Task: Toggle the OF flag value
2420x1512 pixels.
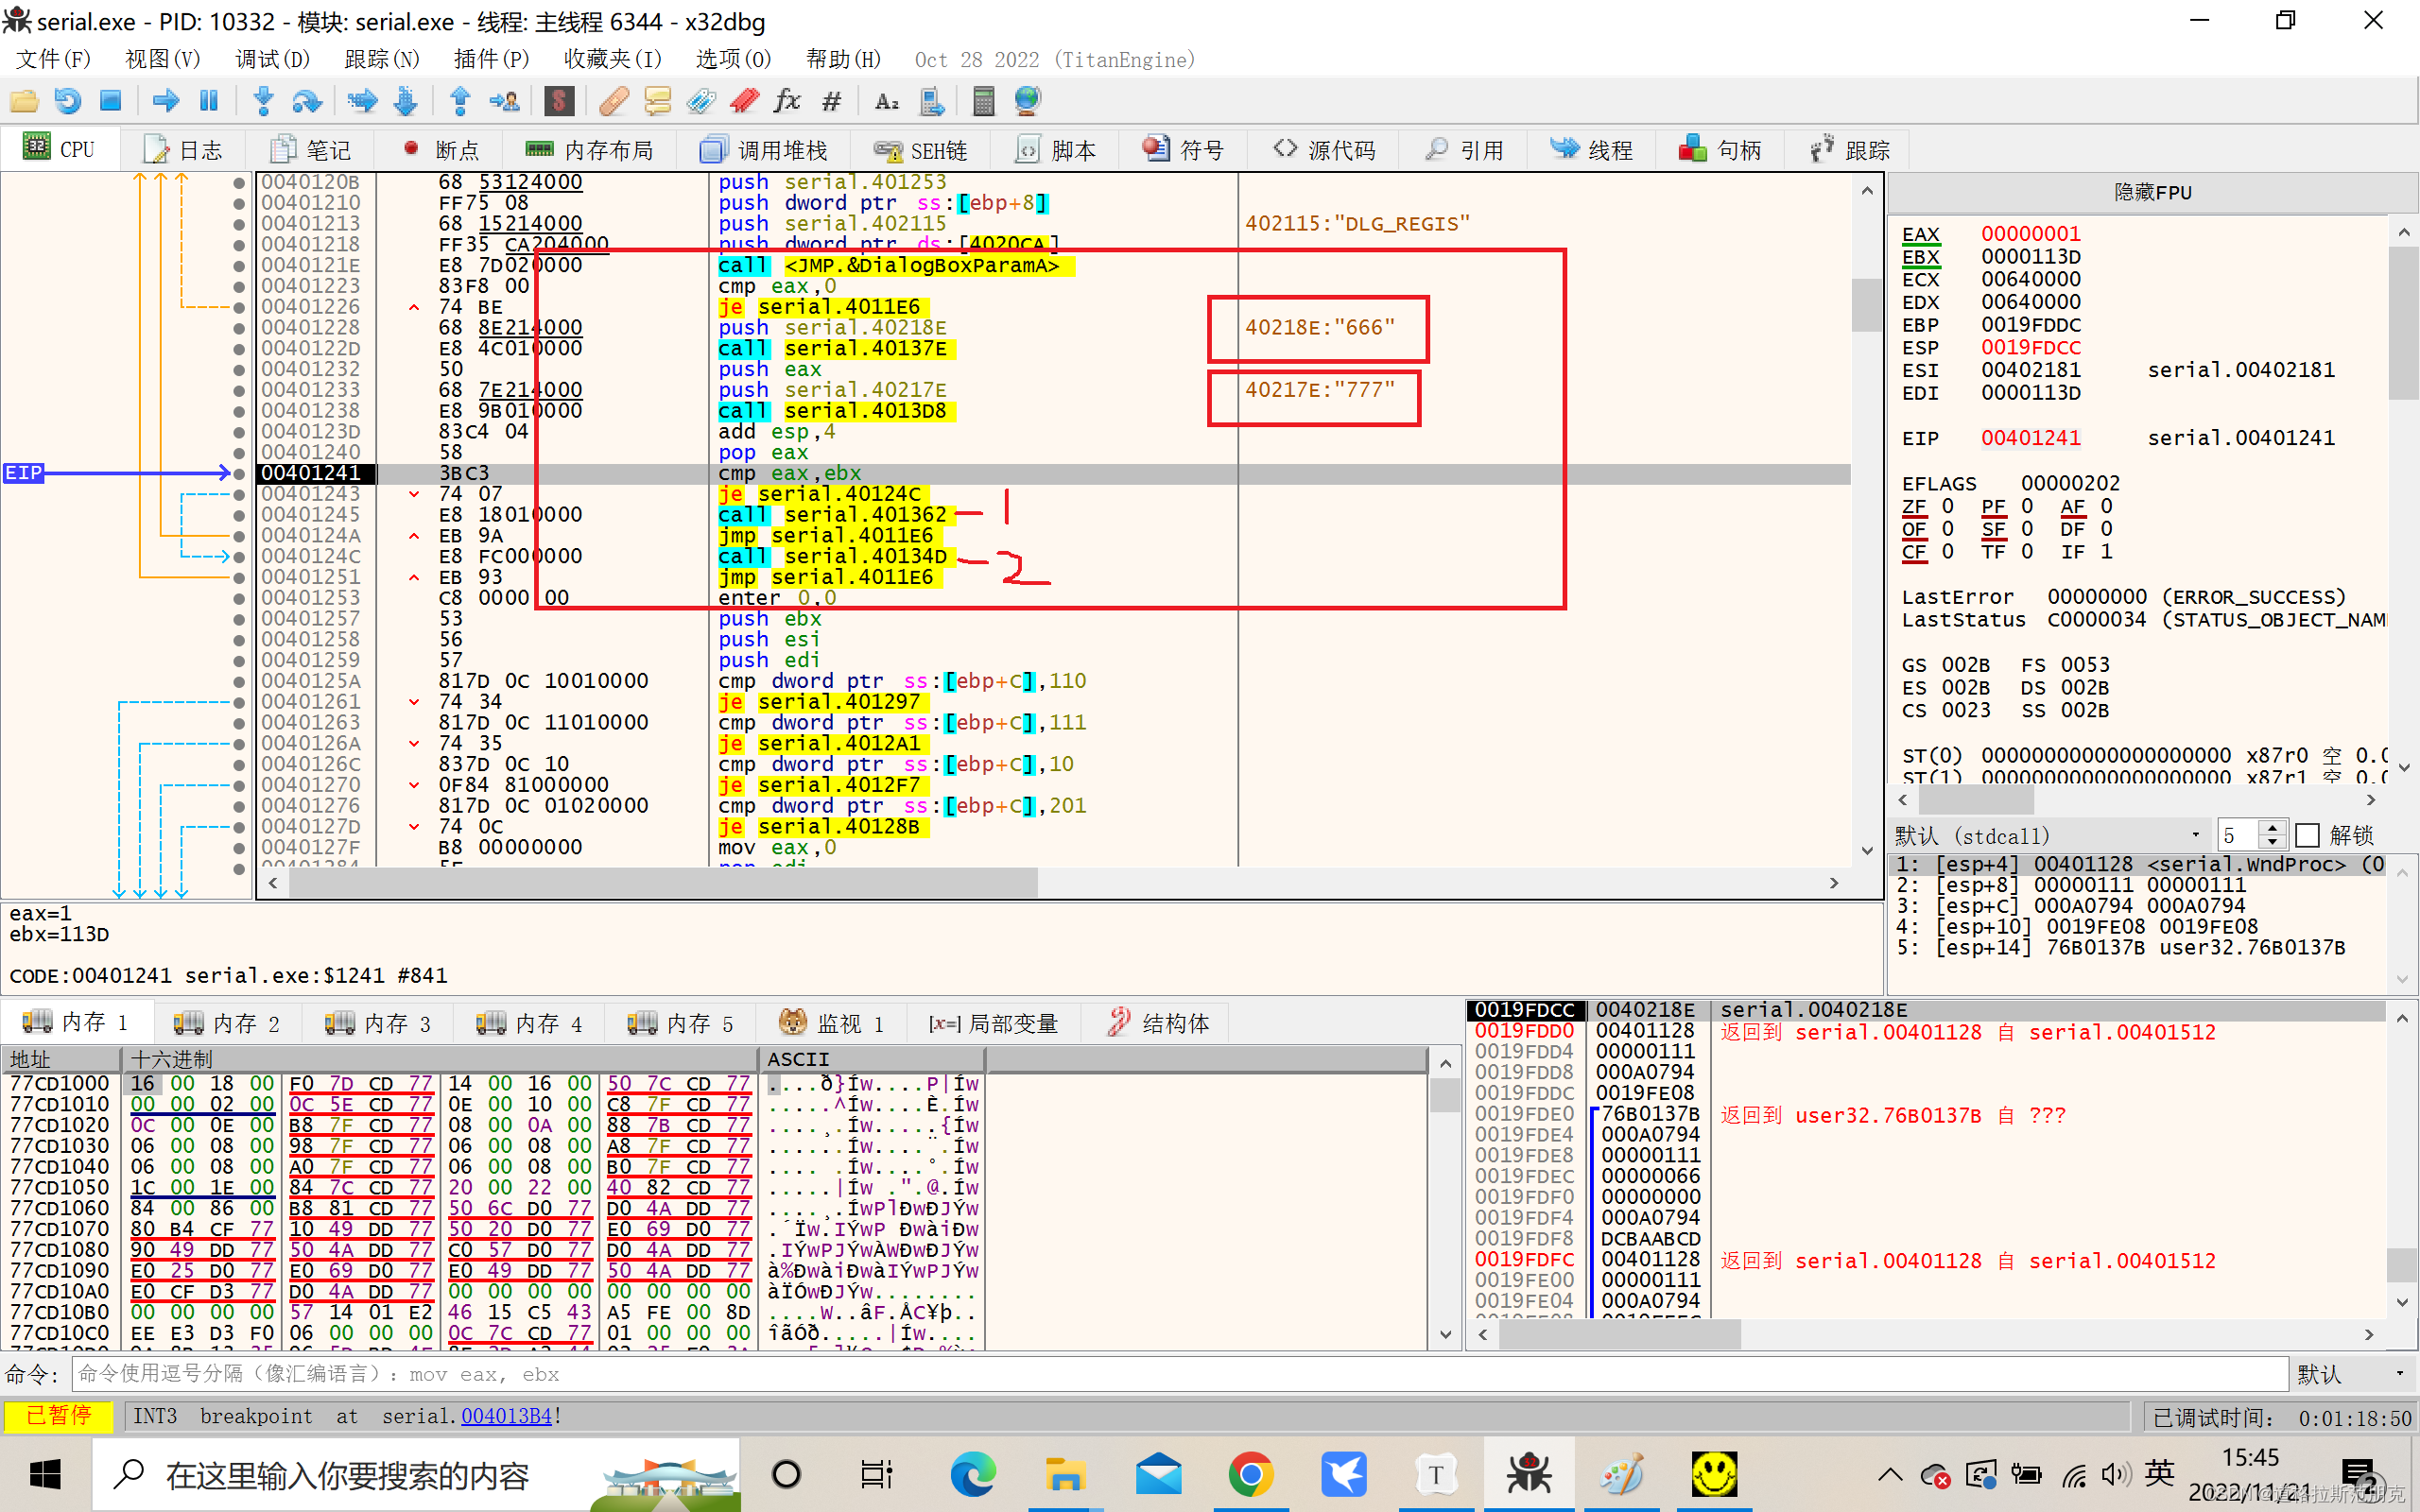Action: point(1947,529)
